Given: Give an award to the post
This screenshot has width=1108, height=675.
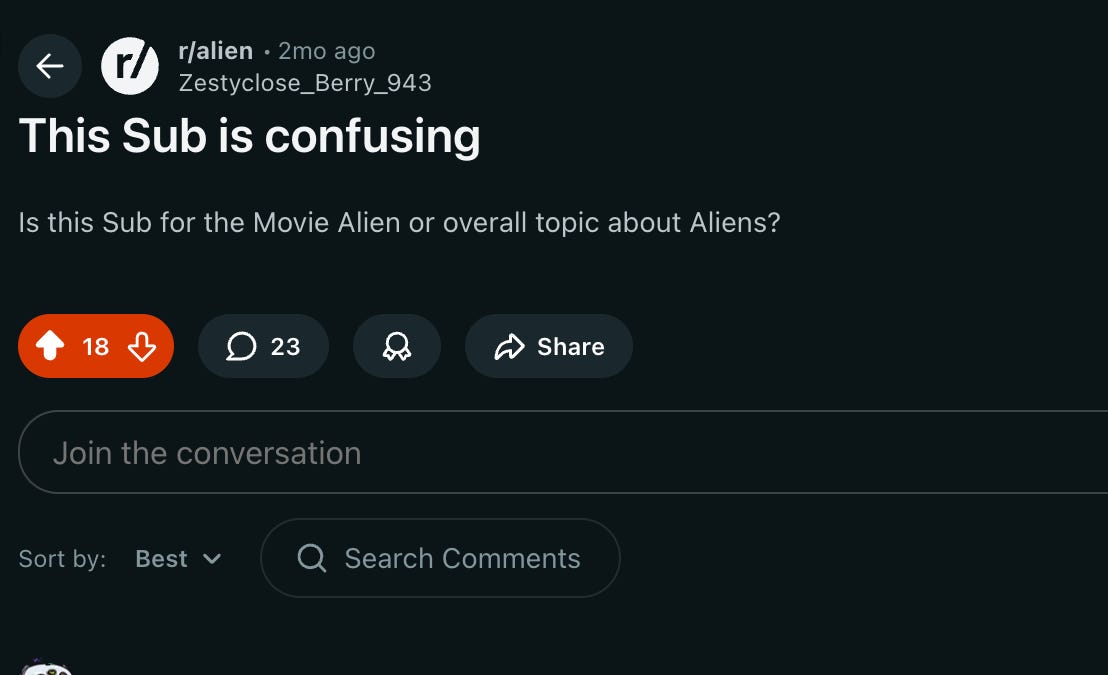Looking at the screenshot, I should click(x=396, y=346).
